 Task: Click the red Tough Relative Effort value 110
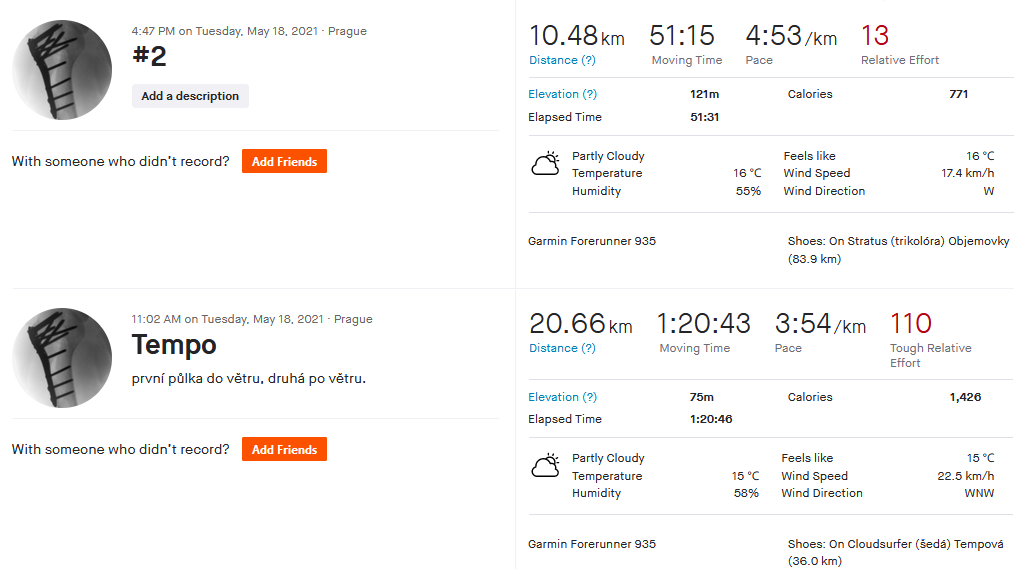911,323
